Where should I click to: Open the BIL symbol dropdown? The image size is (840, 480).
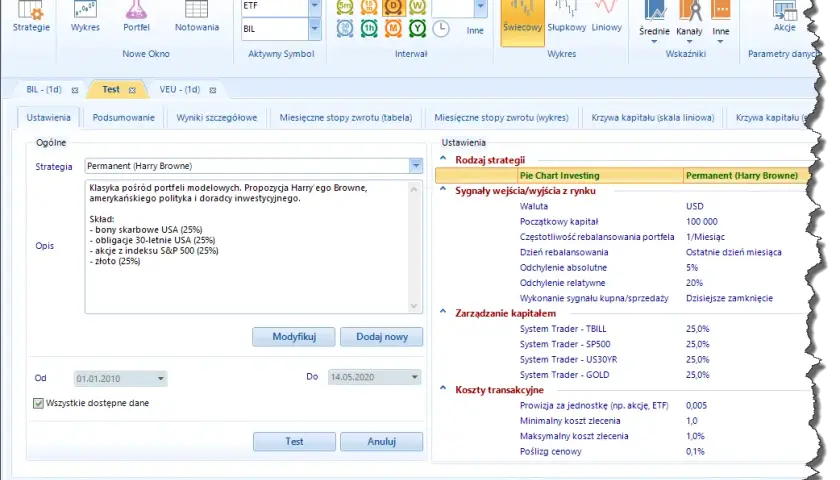coord(315,28)
